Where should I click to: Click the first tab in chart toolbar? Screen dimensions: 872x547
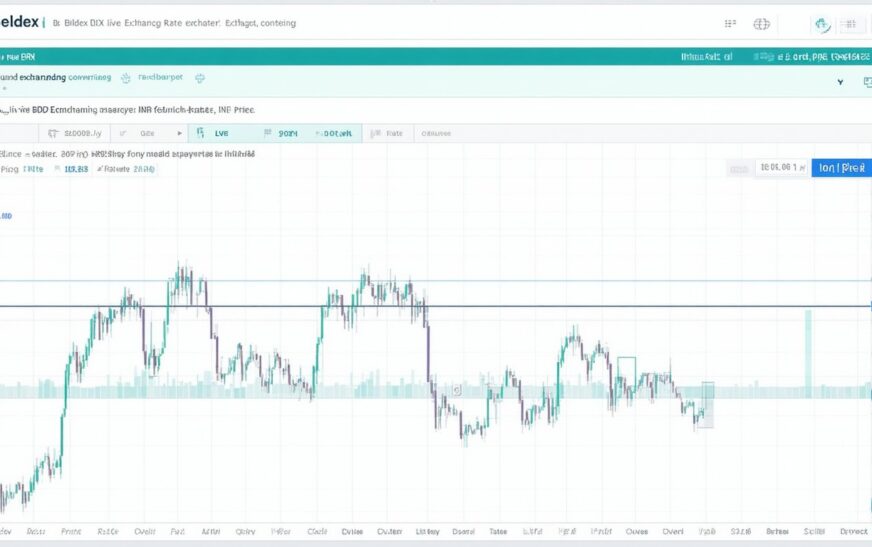tap(80, 132)
